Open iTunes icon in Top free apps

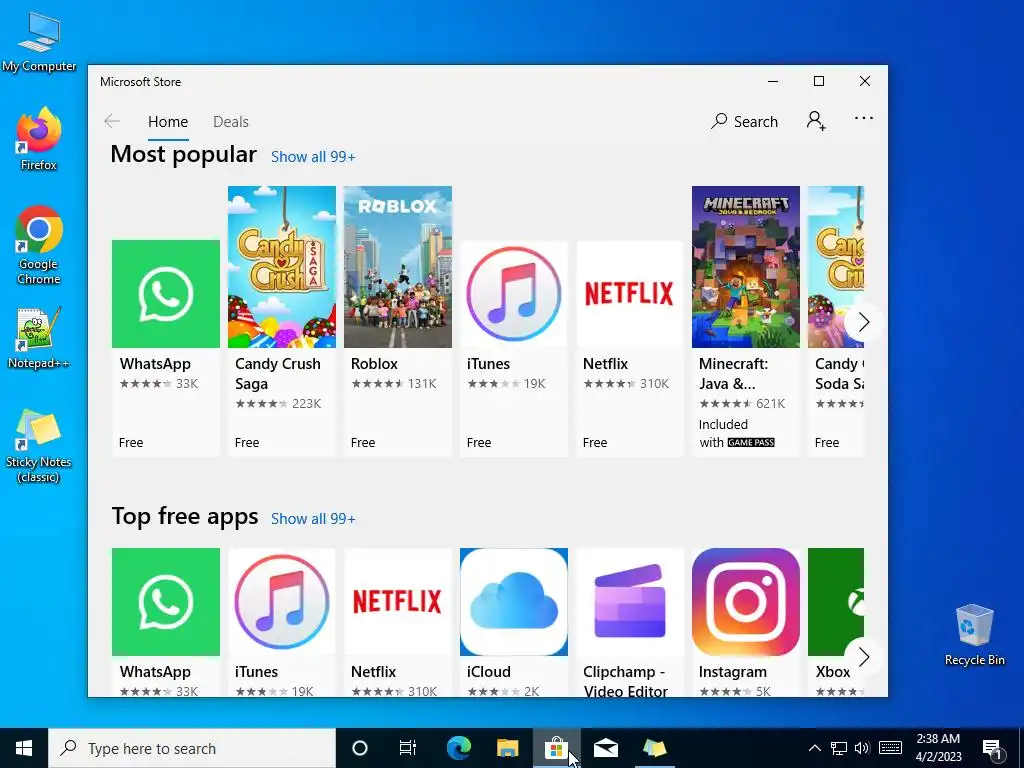coord(281,601)
